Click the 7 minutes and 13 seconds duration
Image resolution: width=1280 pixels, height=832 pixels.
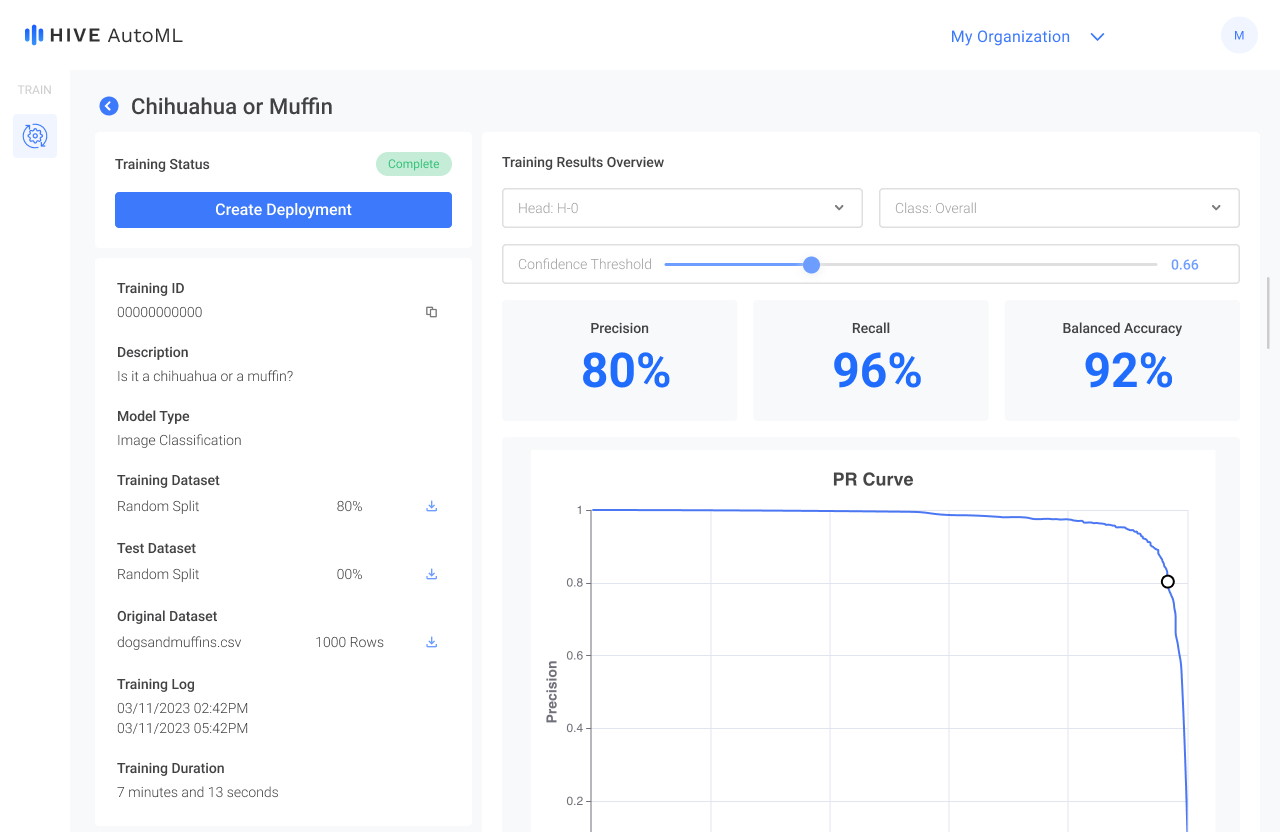198,792
